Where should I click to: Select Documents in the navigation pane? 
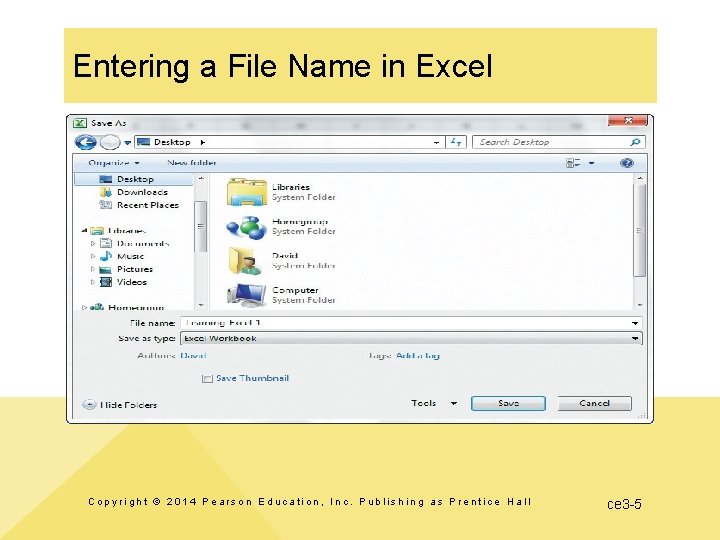[x=135, y=243]
